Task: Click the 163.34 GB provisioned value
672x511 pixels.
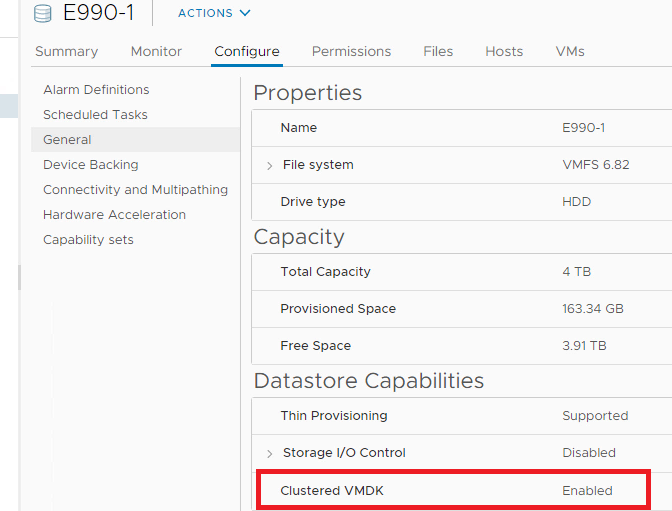Action: coord(593,309)
